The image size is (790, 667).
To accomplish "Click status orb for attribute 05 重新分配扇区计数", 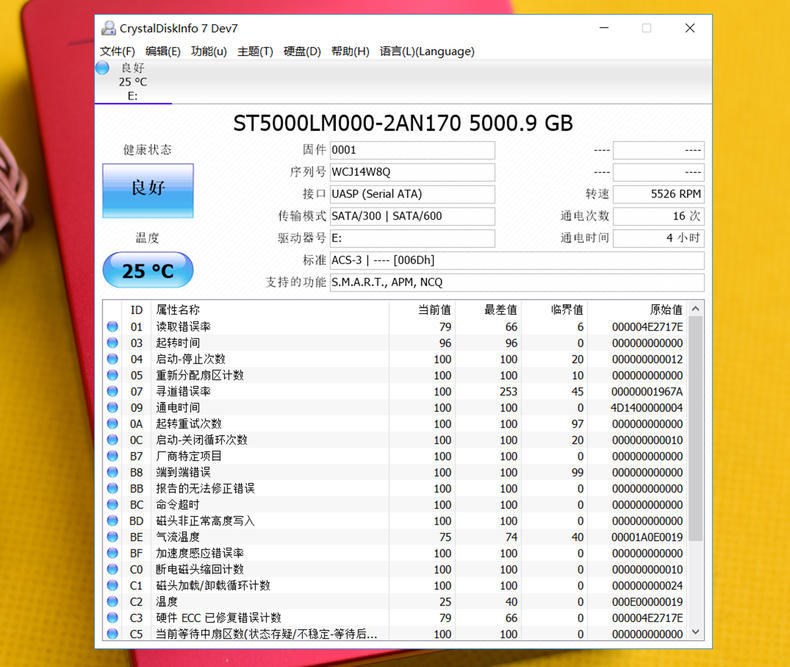I will click(x=112, y=375).
